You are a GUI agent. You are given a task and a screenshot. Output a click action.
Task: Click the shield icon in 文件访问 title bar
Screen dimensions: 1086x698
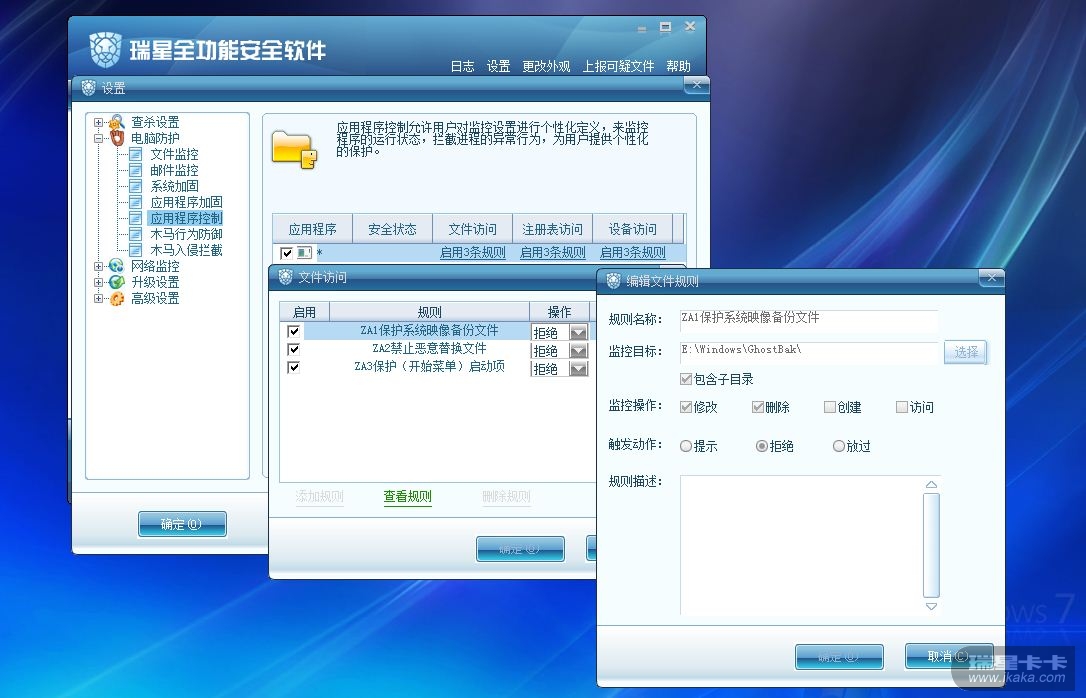(x=285, y=277)
